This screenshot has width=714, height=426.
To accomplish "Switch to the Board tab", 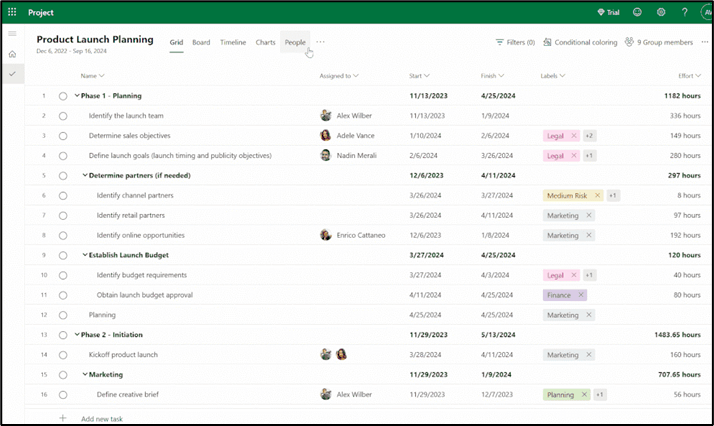I will point(201,43).
